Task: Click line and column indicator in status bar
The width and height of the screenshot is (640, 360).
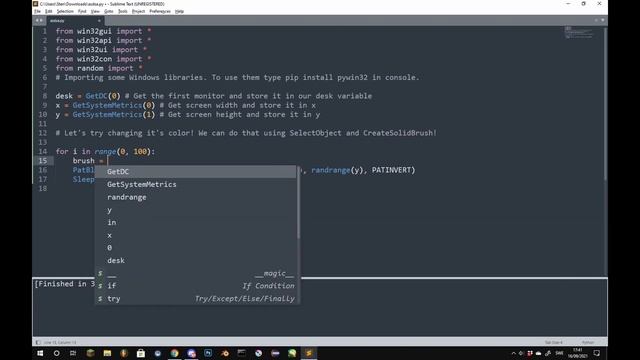Action: (x=60, y=342)
